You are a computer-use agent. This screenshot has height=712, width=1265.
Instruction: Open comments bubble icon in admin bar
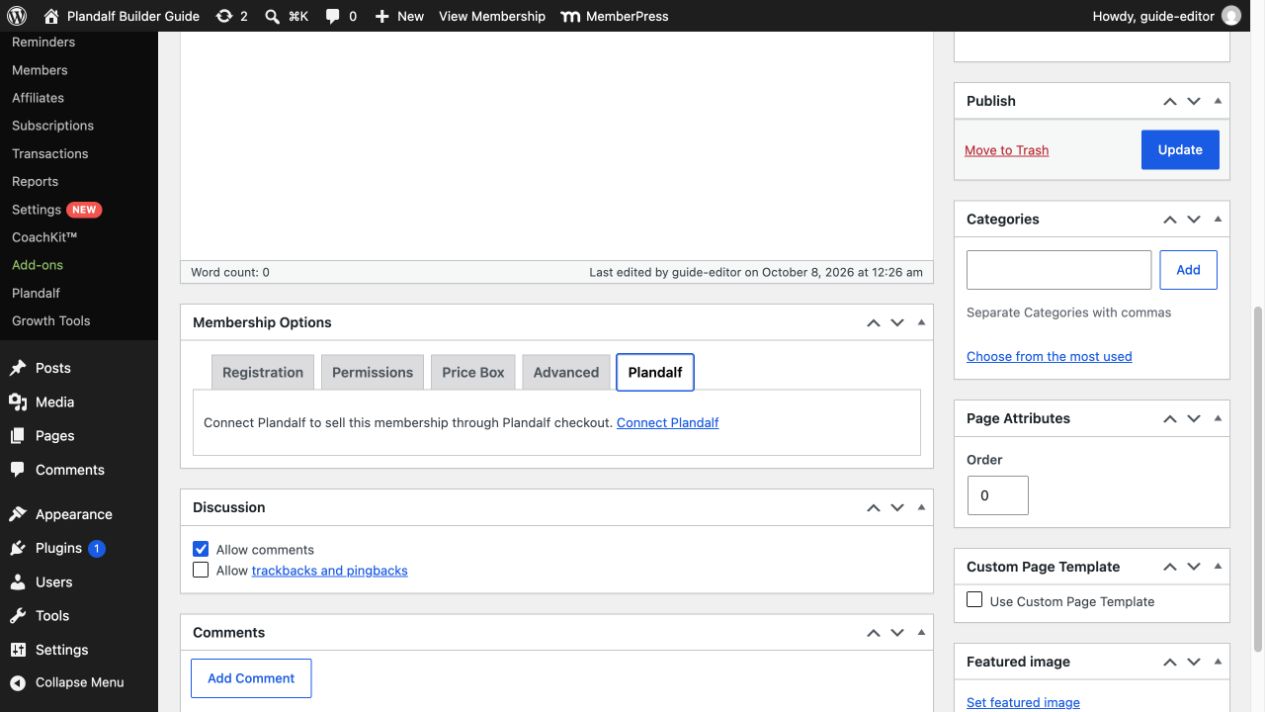pos(333,16)
